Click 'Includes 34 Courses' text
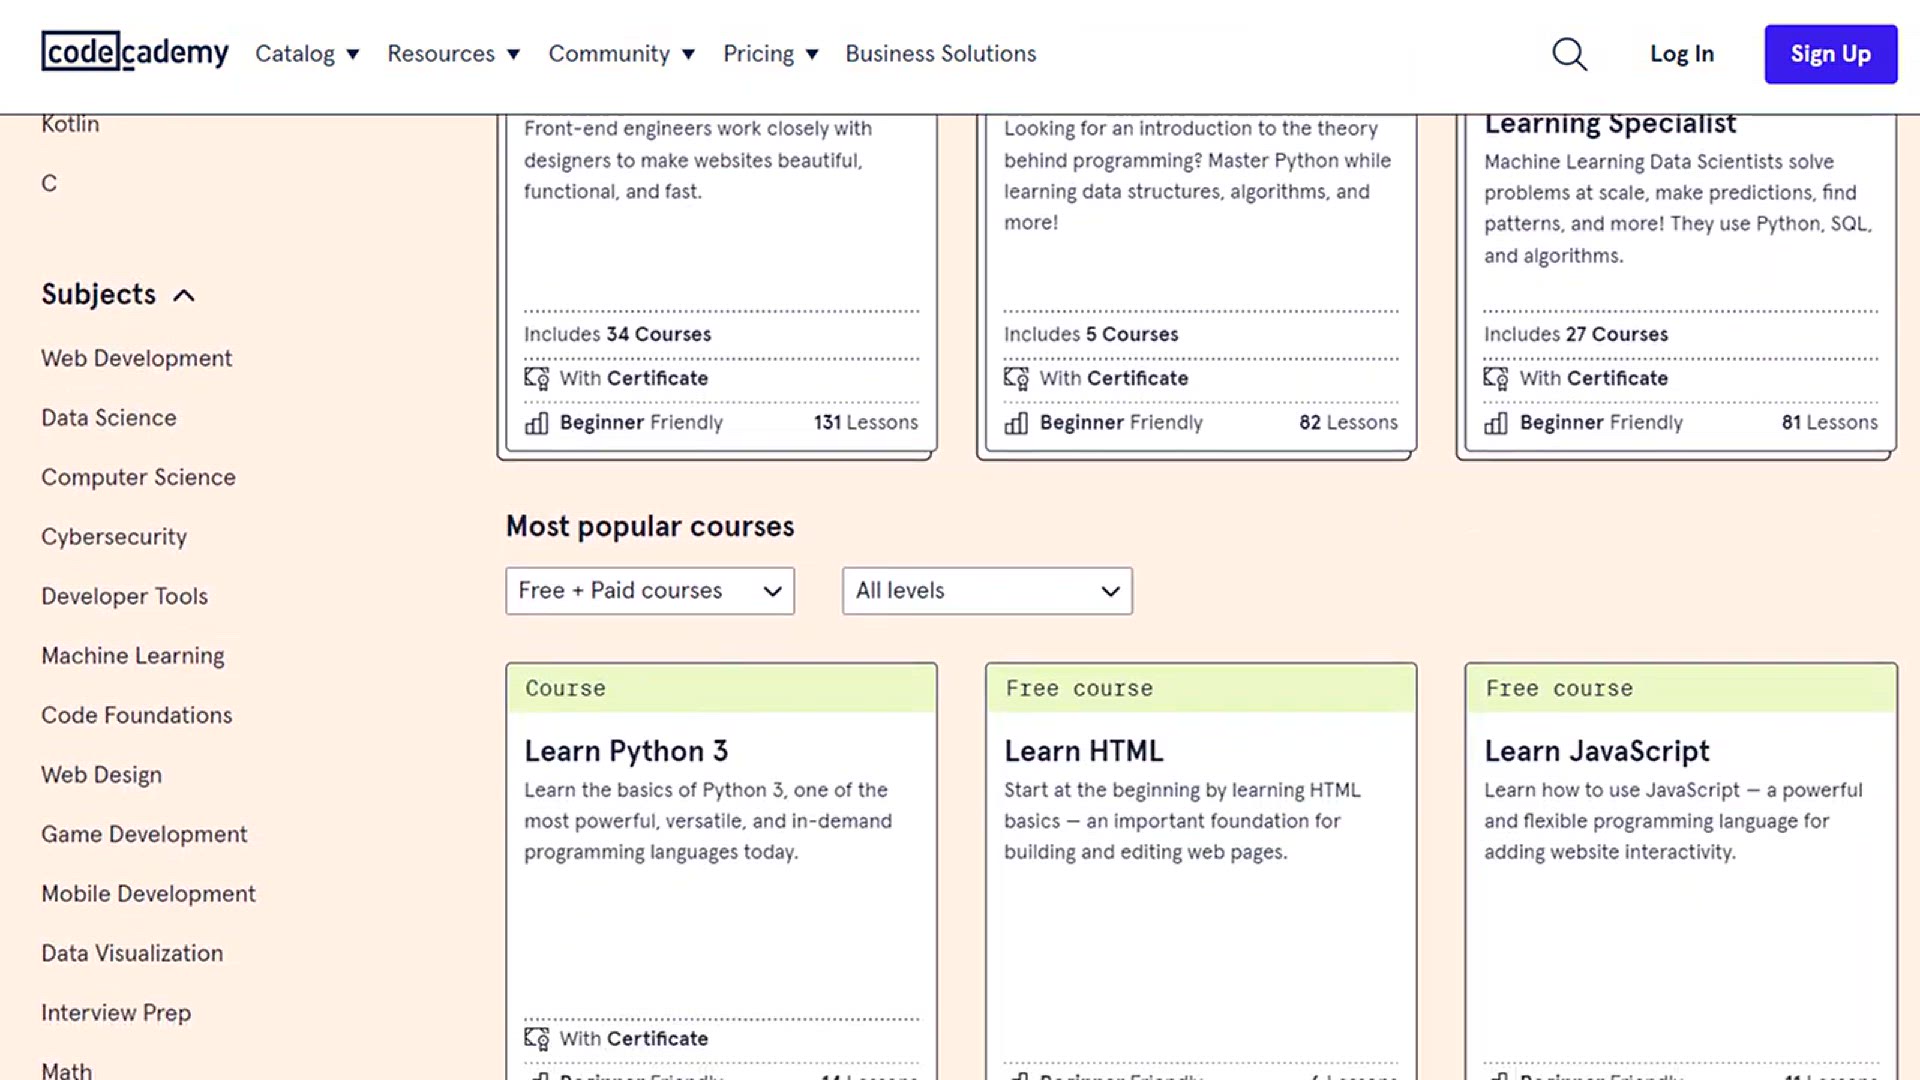The height and width of the screenshot is (1080, 1920). click(617, 335)
